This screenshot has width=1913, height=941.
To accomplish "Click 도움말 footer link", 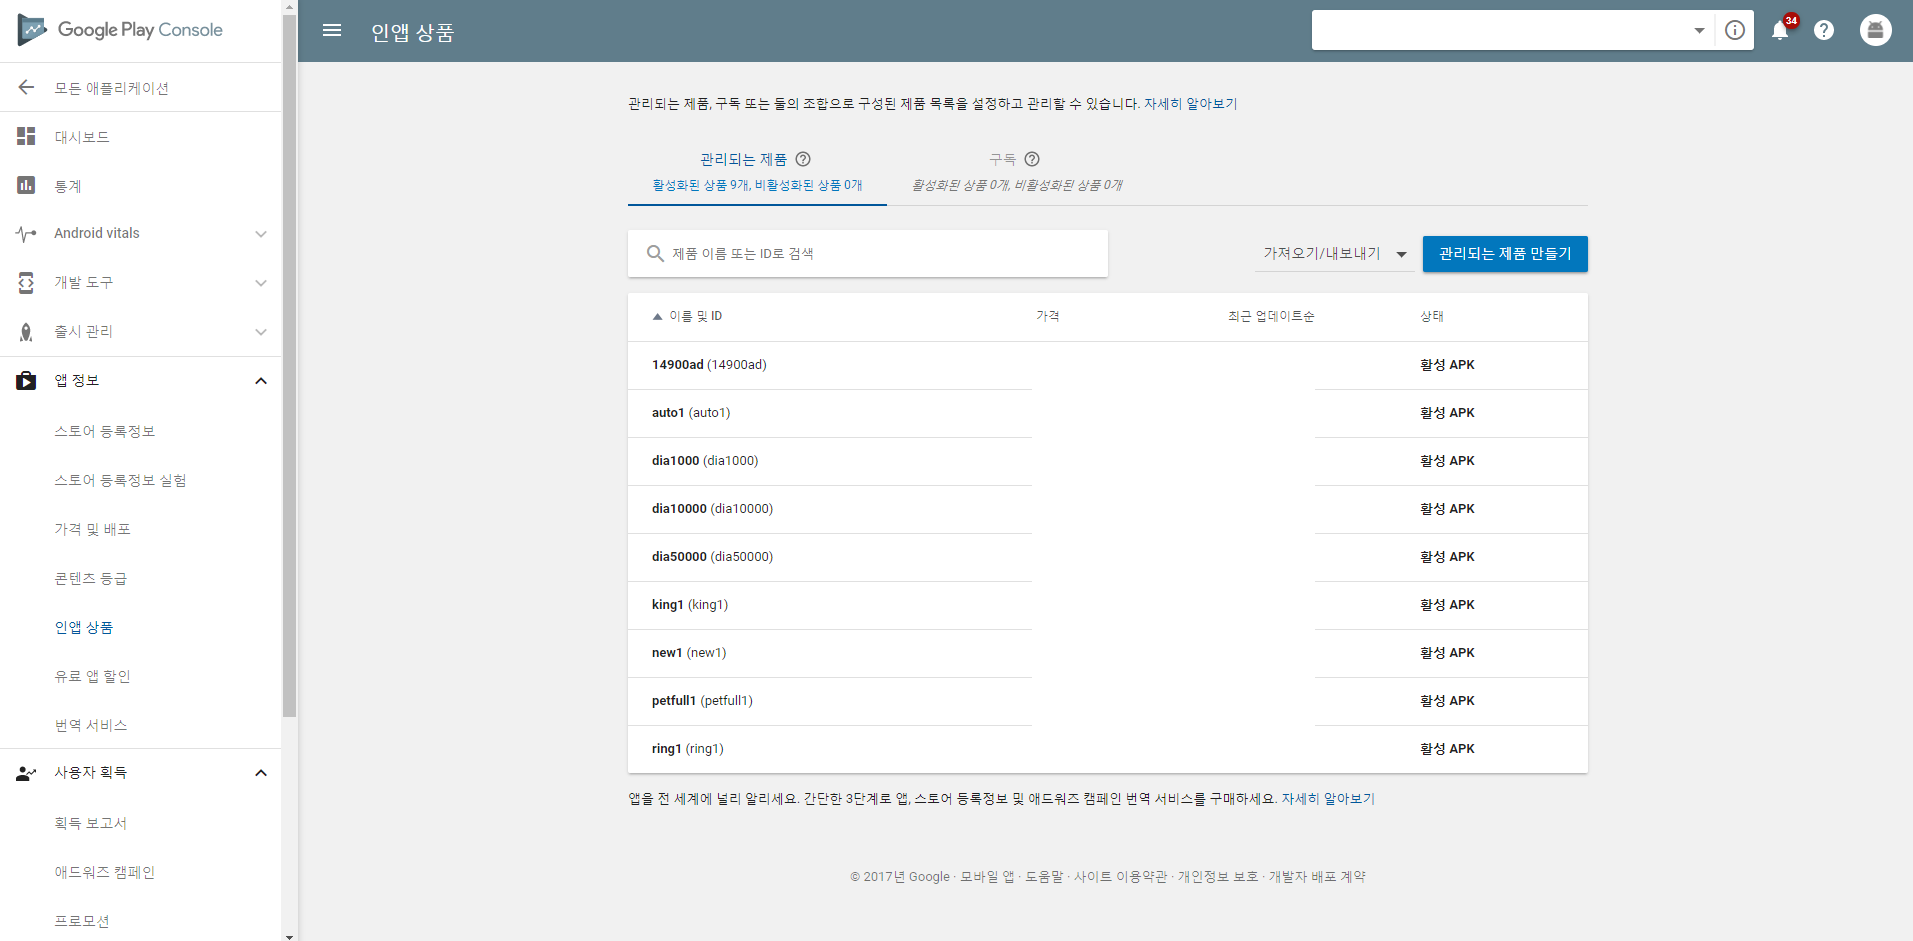I will click(1044, 877).
